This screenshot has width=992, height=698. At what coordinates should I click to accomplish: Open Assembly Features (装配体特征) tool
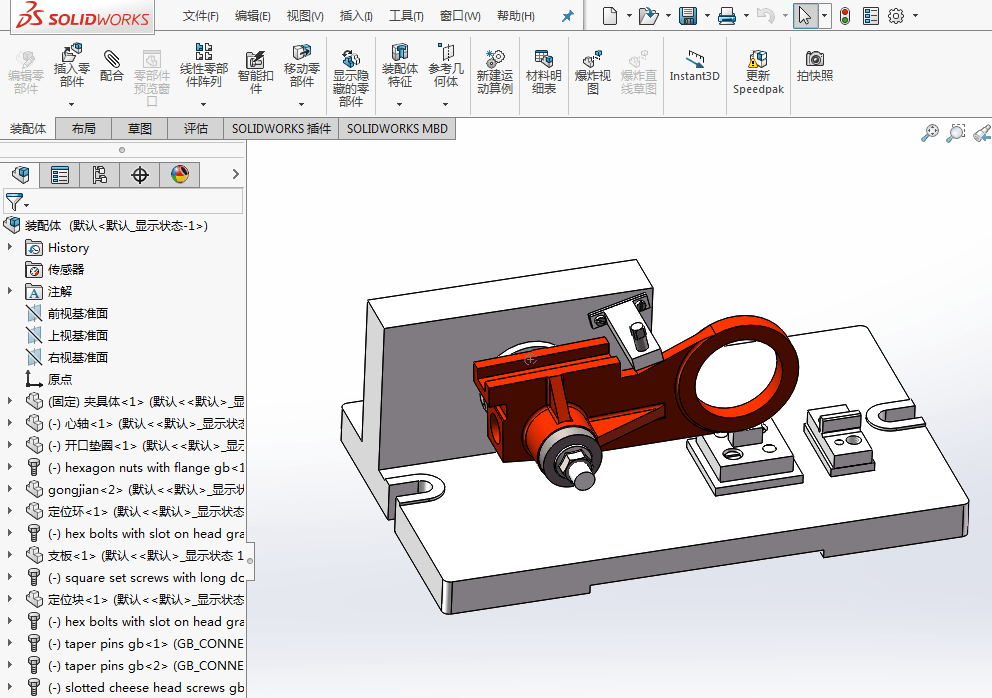click(400, 65)
